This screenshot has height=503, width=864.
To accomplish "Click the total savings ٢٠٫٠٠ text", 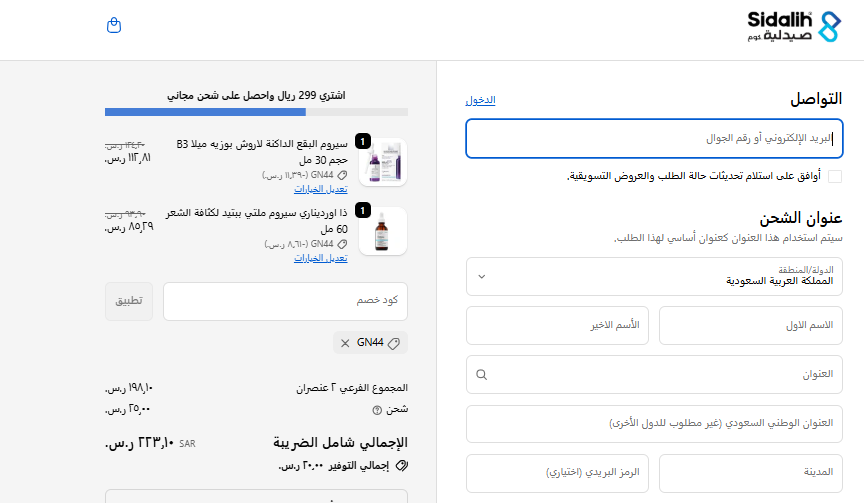I will coord(334,466).
